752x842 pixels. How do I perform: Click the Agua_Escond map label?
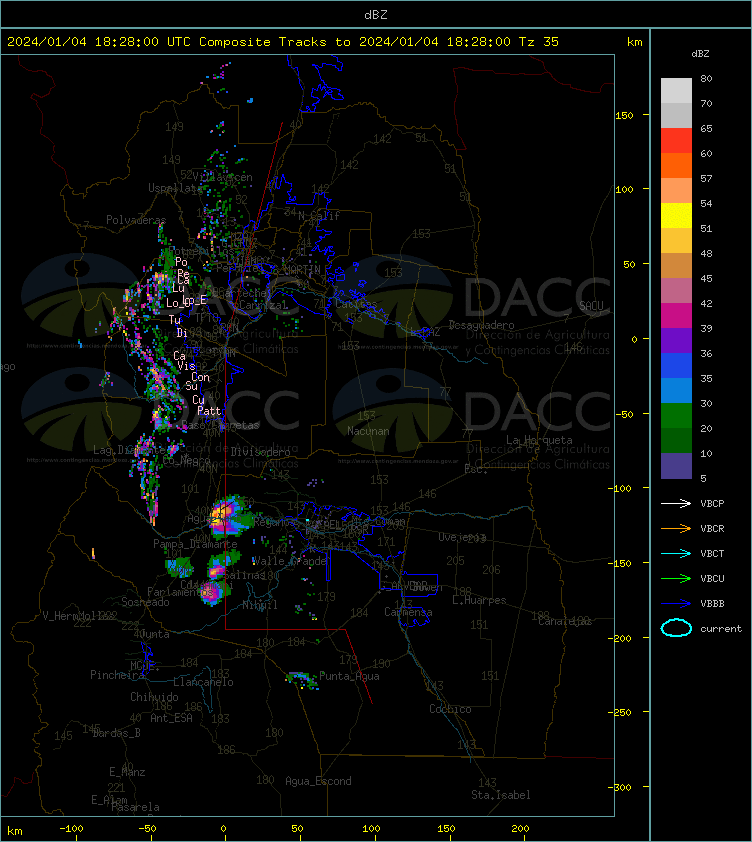pos(318,781)
